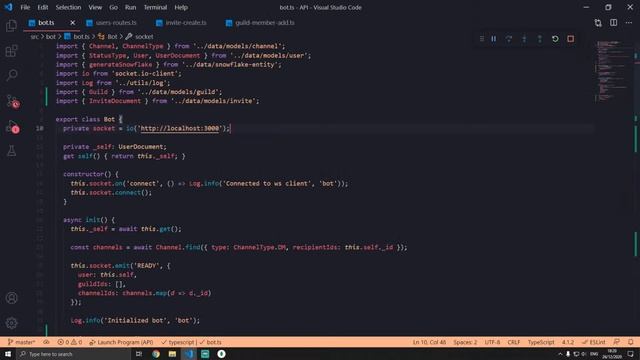640x360 pixels.
Task: Pause the debug session
Action: tap(494, 39)
